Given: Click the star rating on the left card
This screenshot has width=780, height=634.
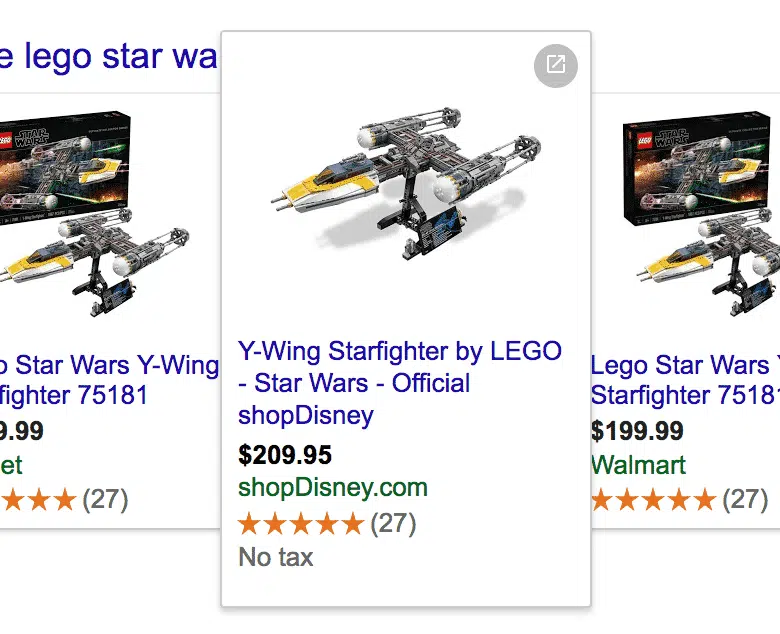Looking at the screenshot, I should click(40, 499).
